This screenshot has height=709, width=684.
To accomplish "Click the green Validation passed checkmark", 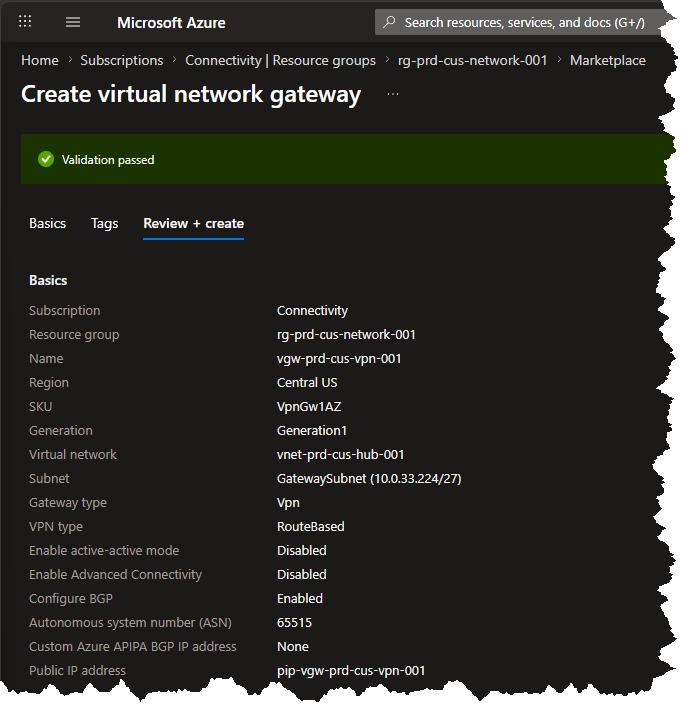I will [46, 159].
